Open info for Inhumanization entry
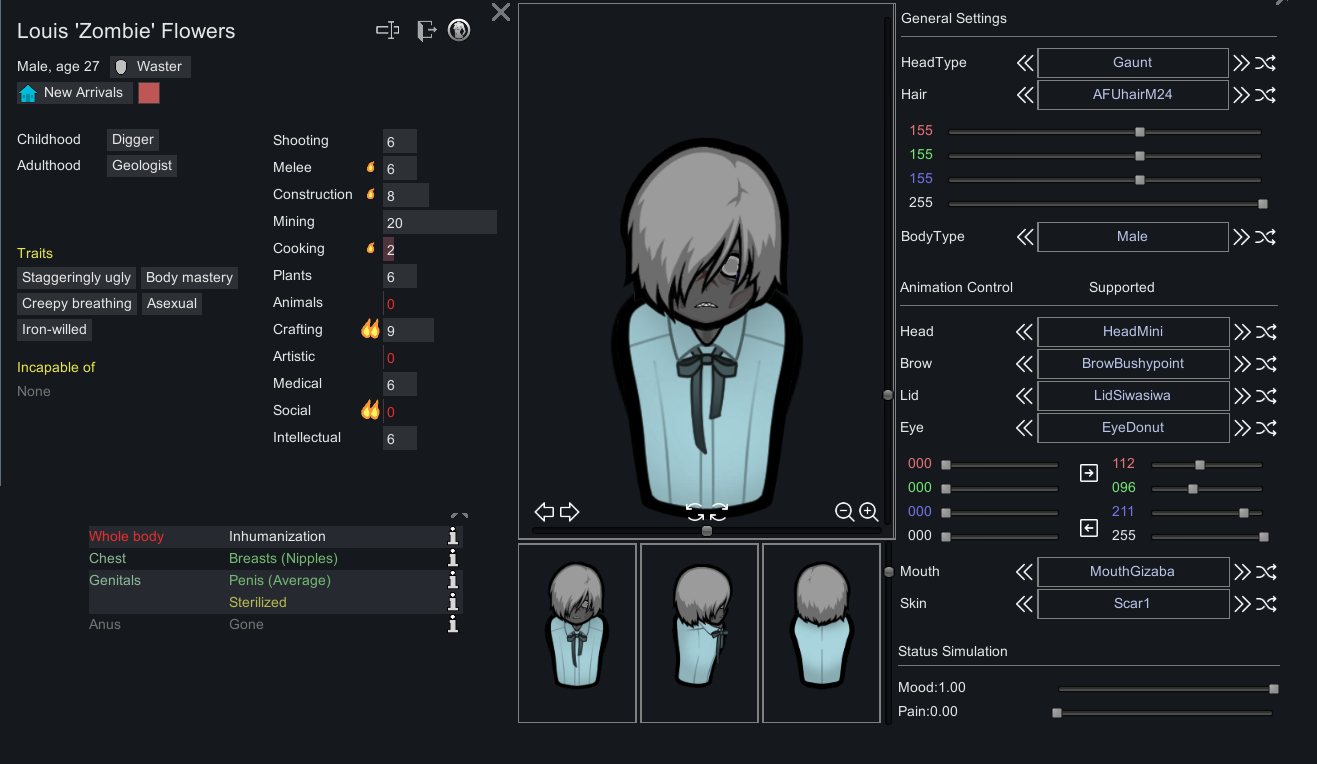The height and width of the screenshot is (764, 1317). [453, 537]
